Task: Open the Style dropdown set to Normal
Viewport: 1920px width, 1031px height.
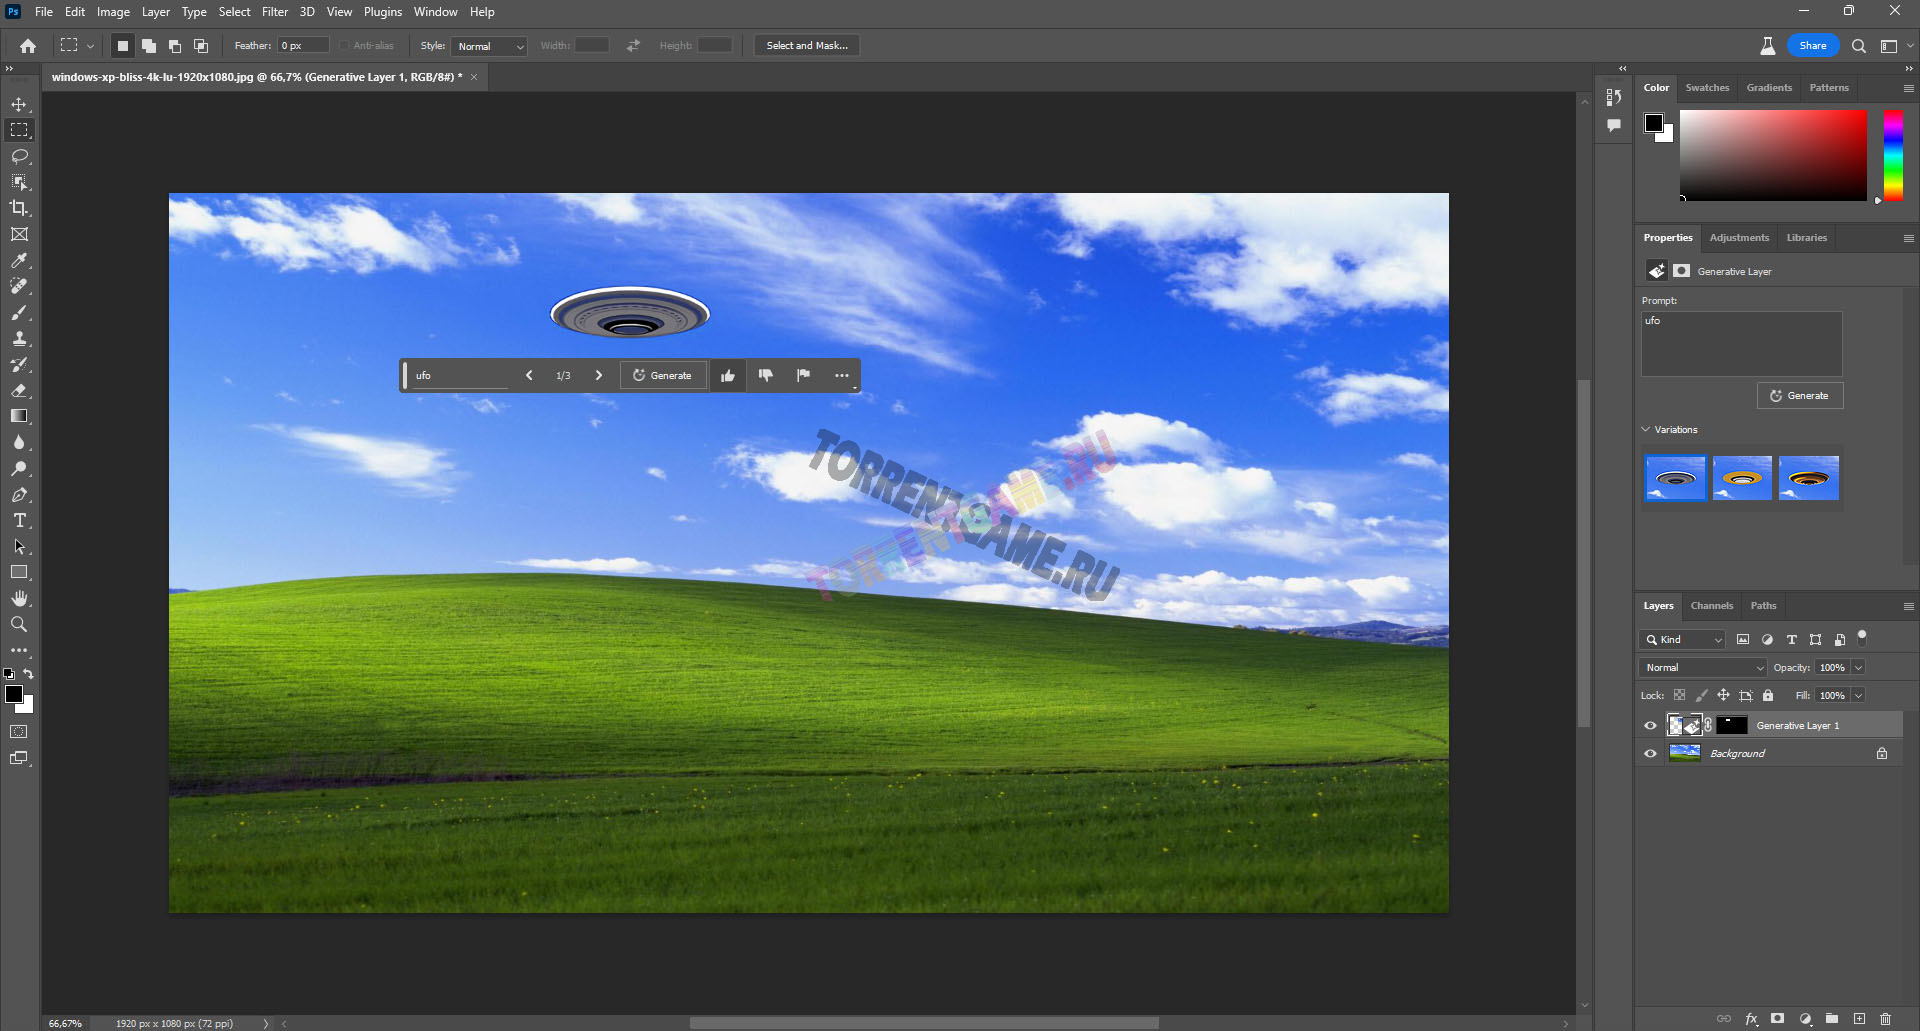Action: 489,46
